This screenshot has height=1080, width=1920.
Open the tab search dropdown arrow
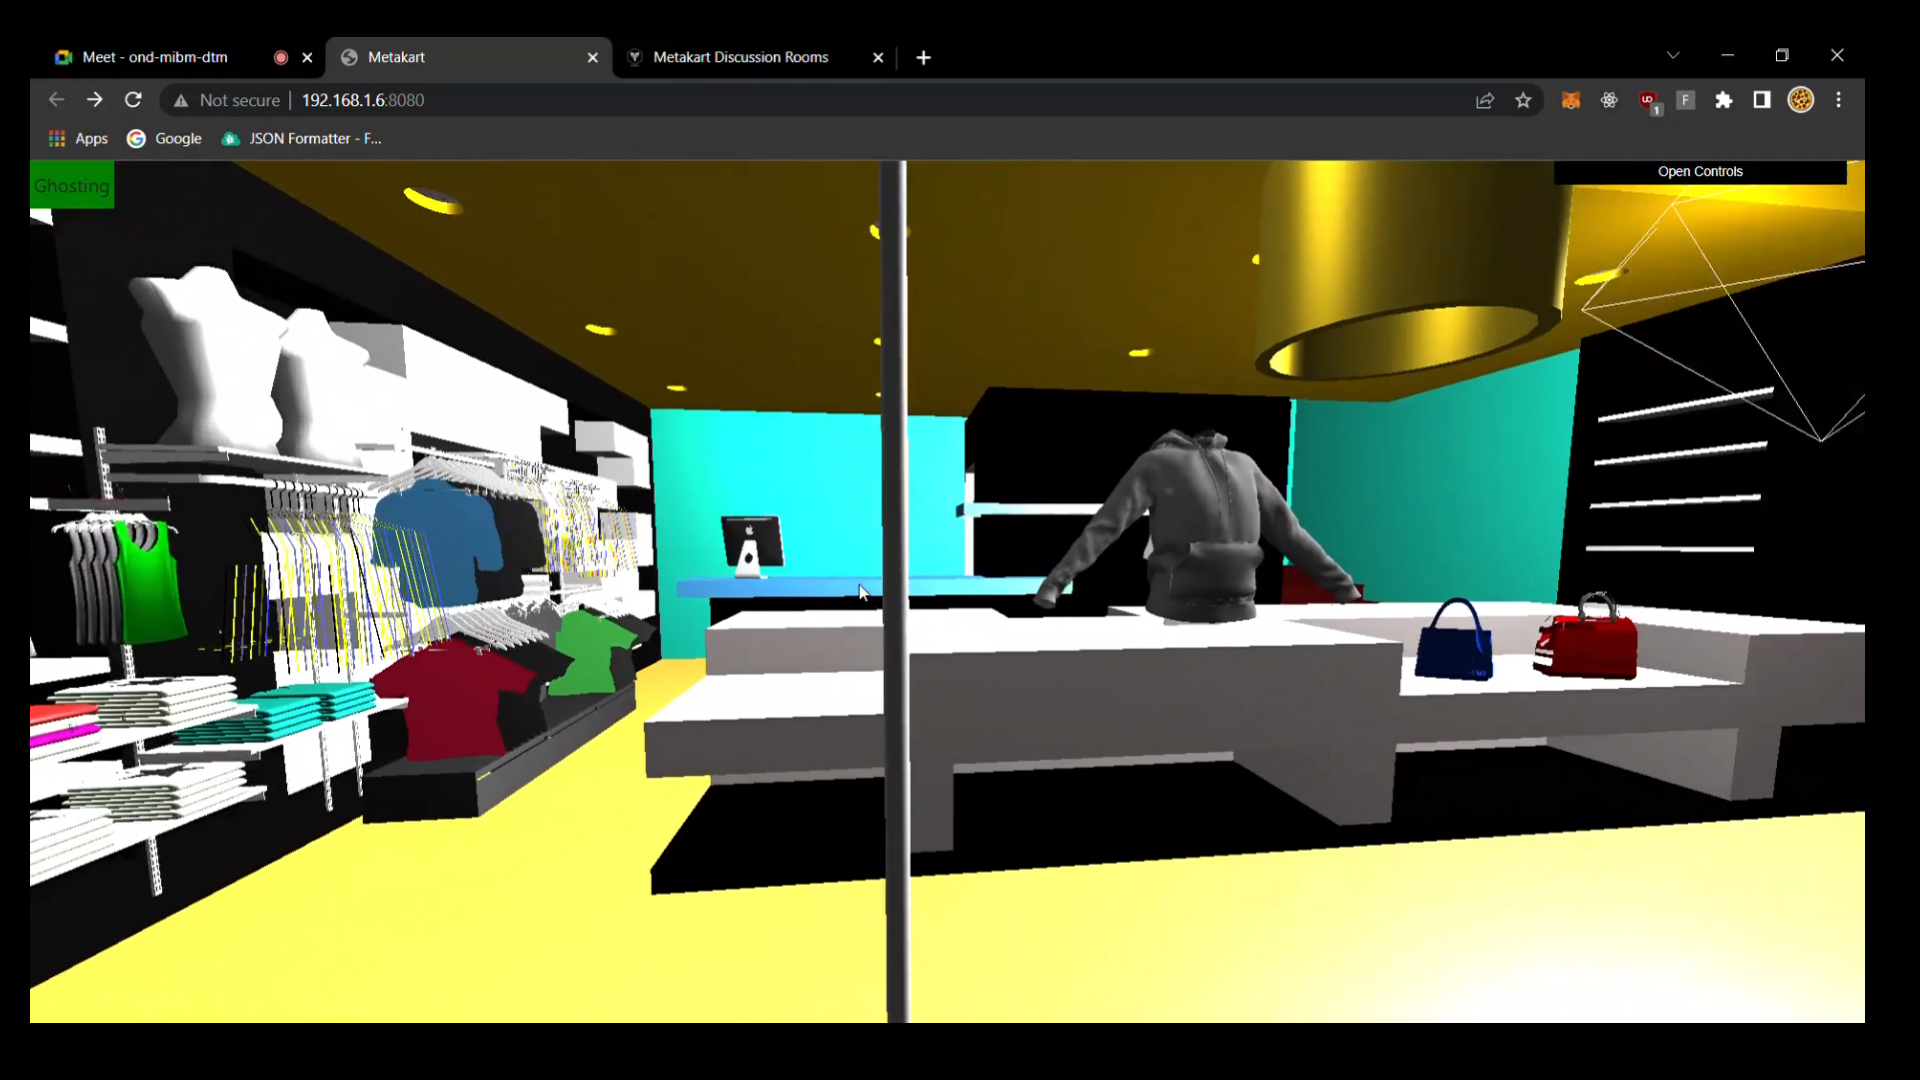pyautogui.click(x=1673, y=56)
